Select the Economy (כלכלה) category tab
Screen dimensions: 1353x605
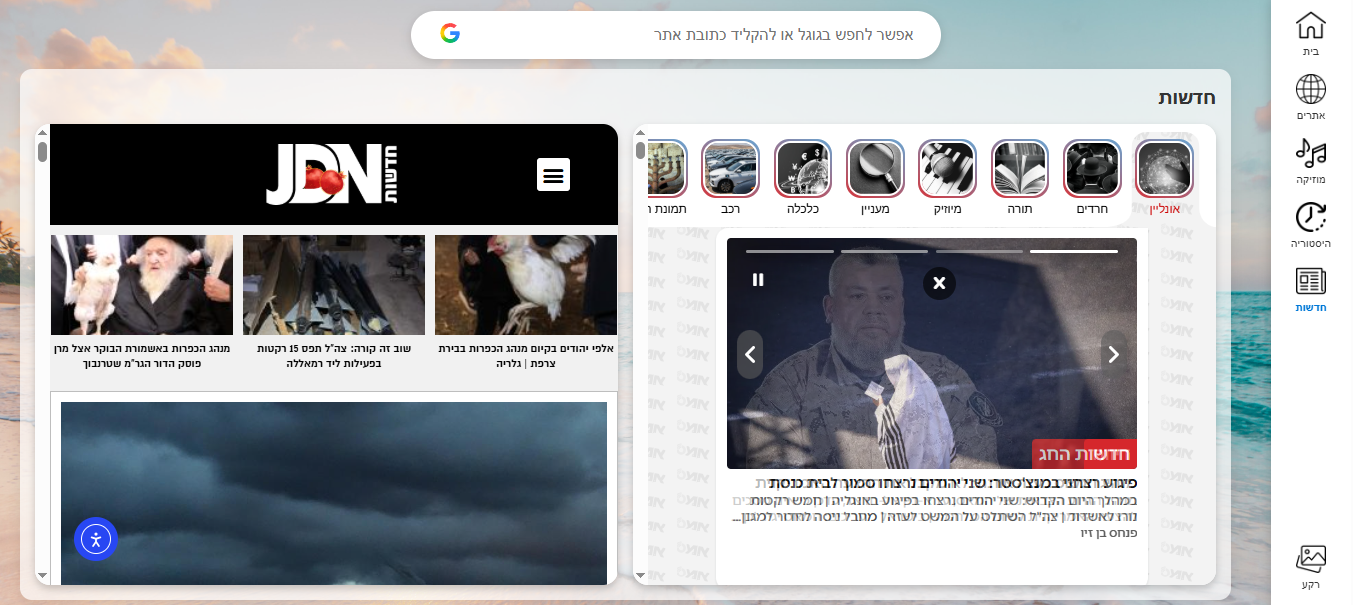tap(802, 169)
